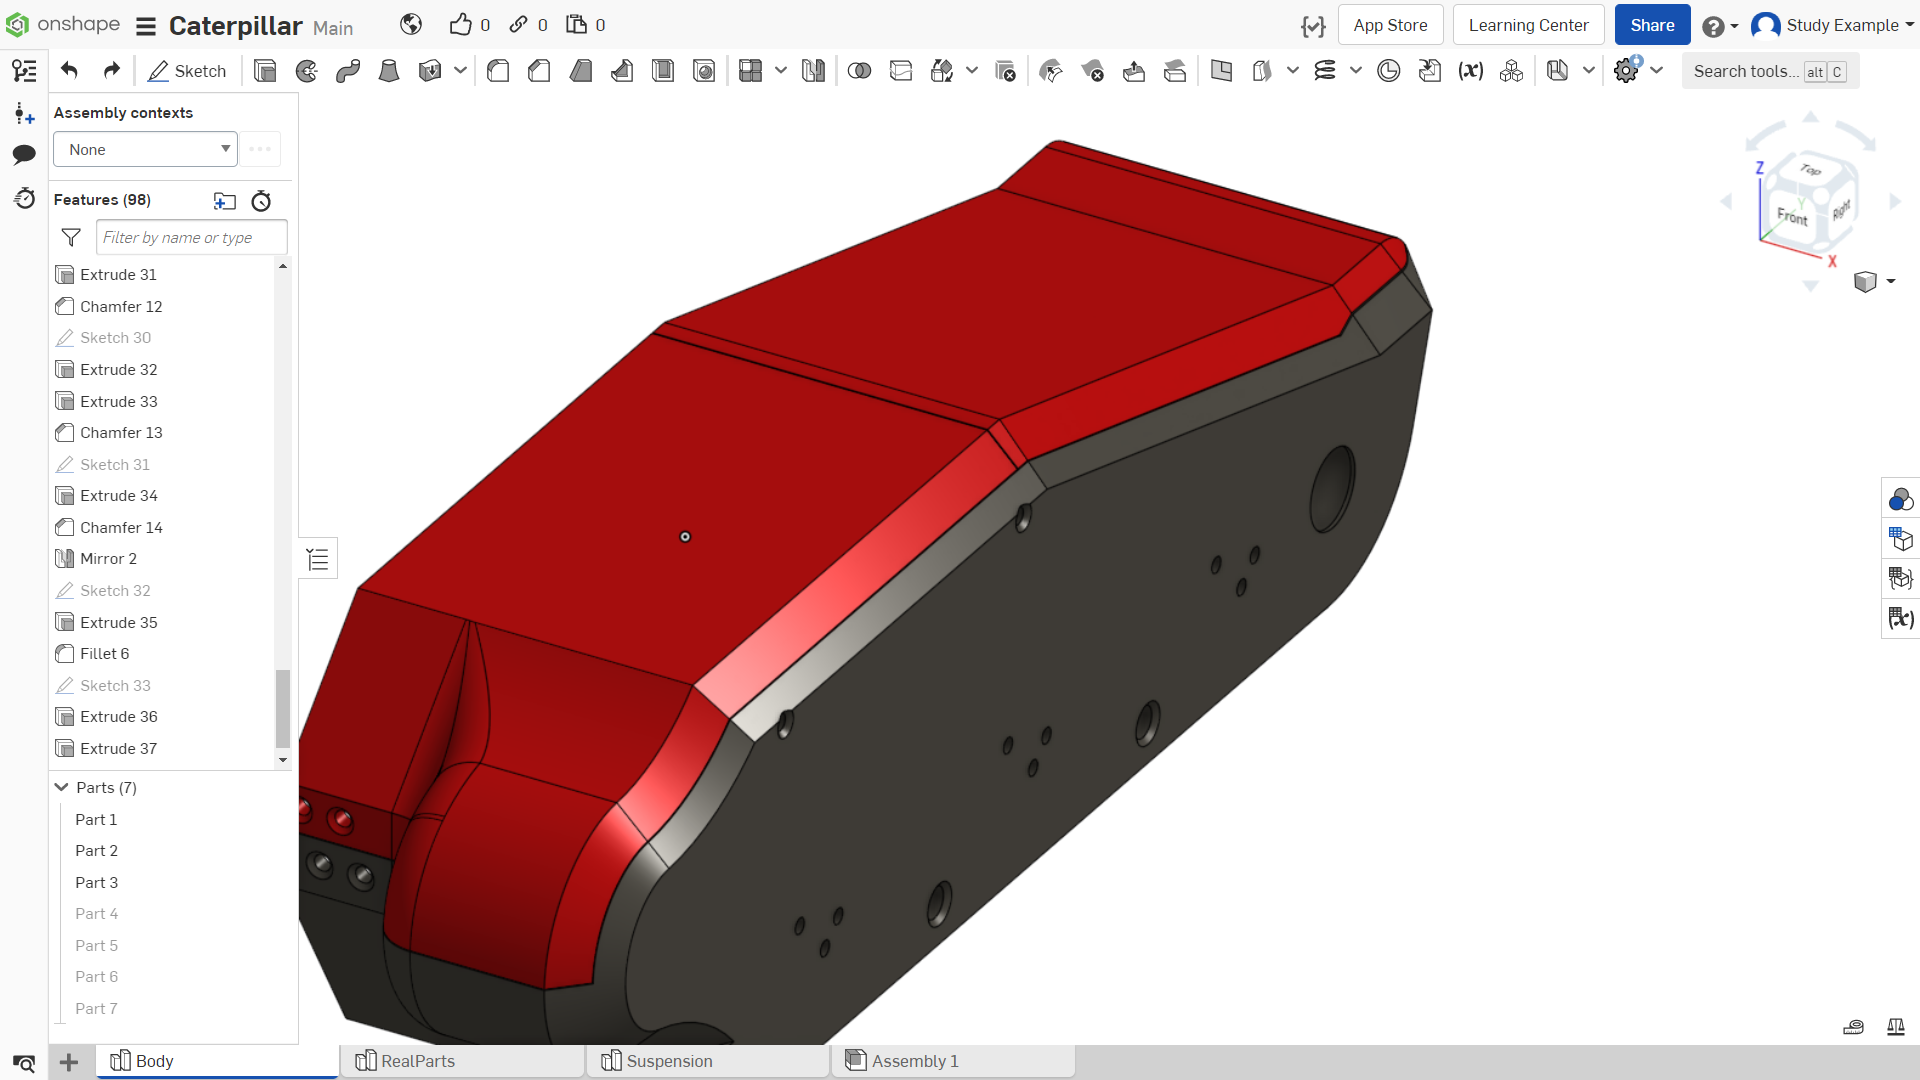This screenshot has width=1920, height=1080.
Task: Select the Delete part tool
Action: [1005, 71]
